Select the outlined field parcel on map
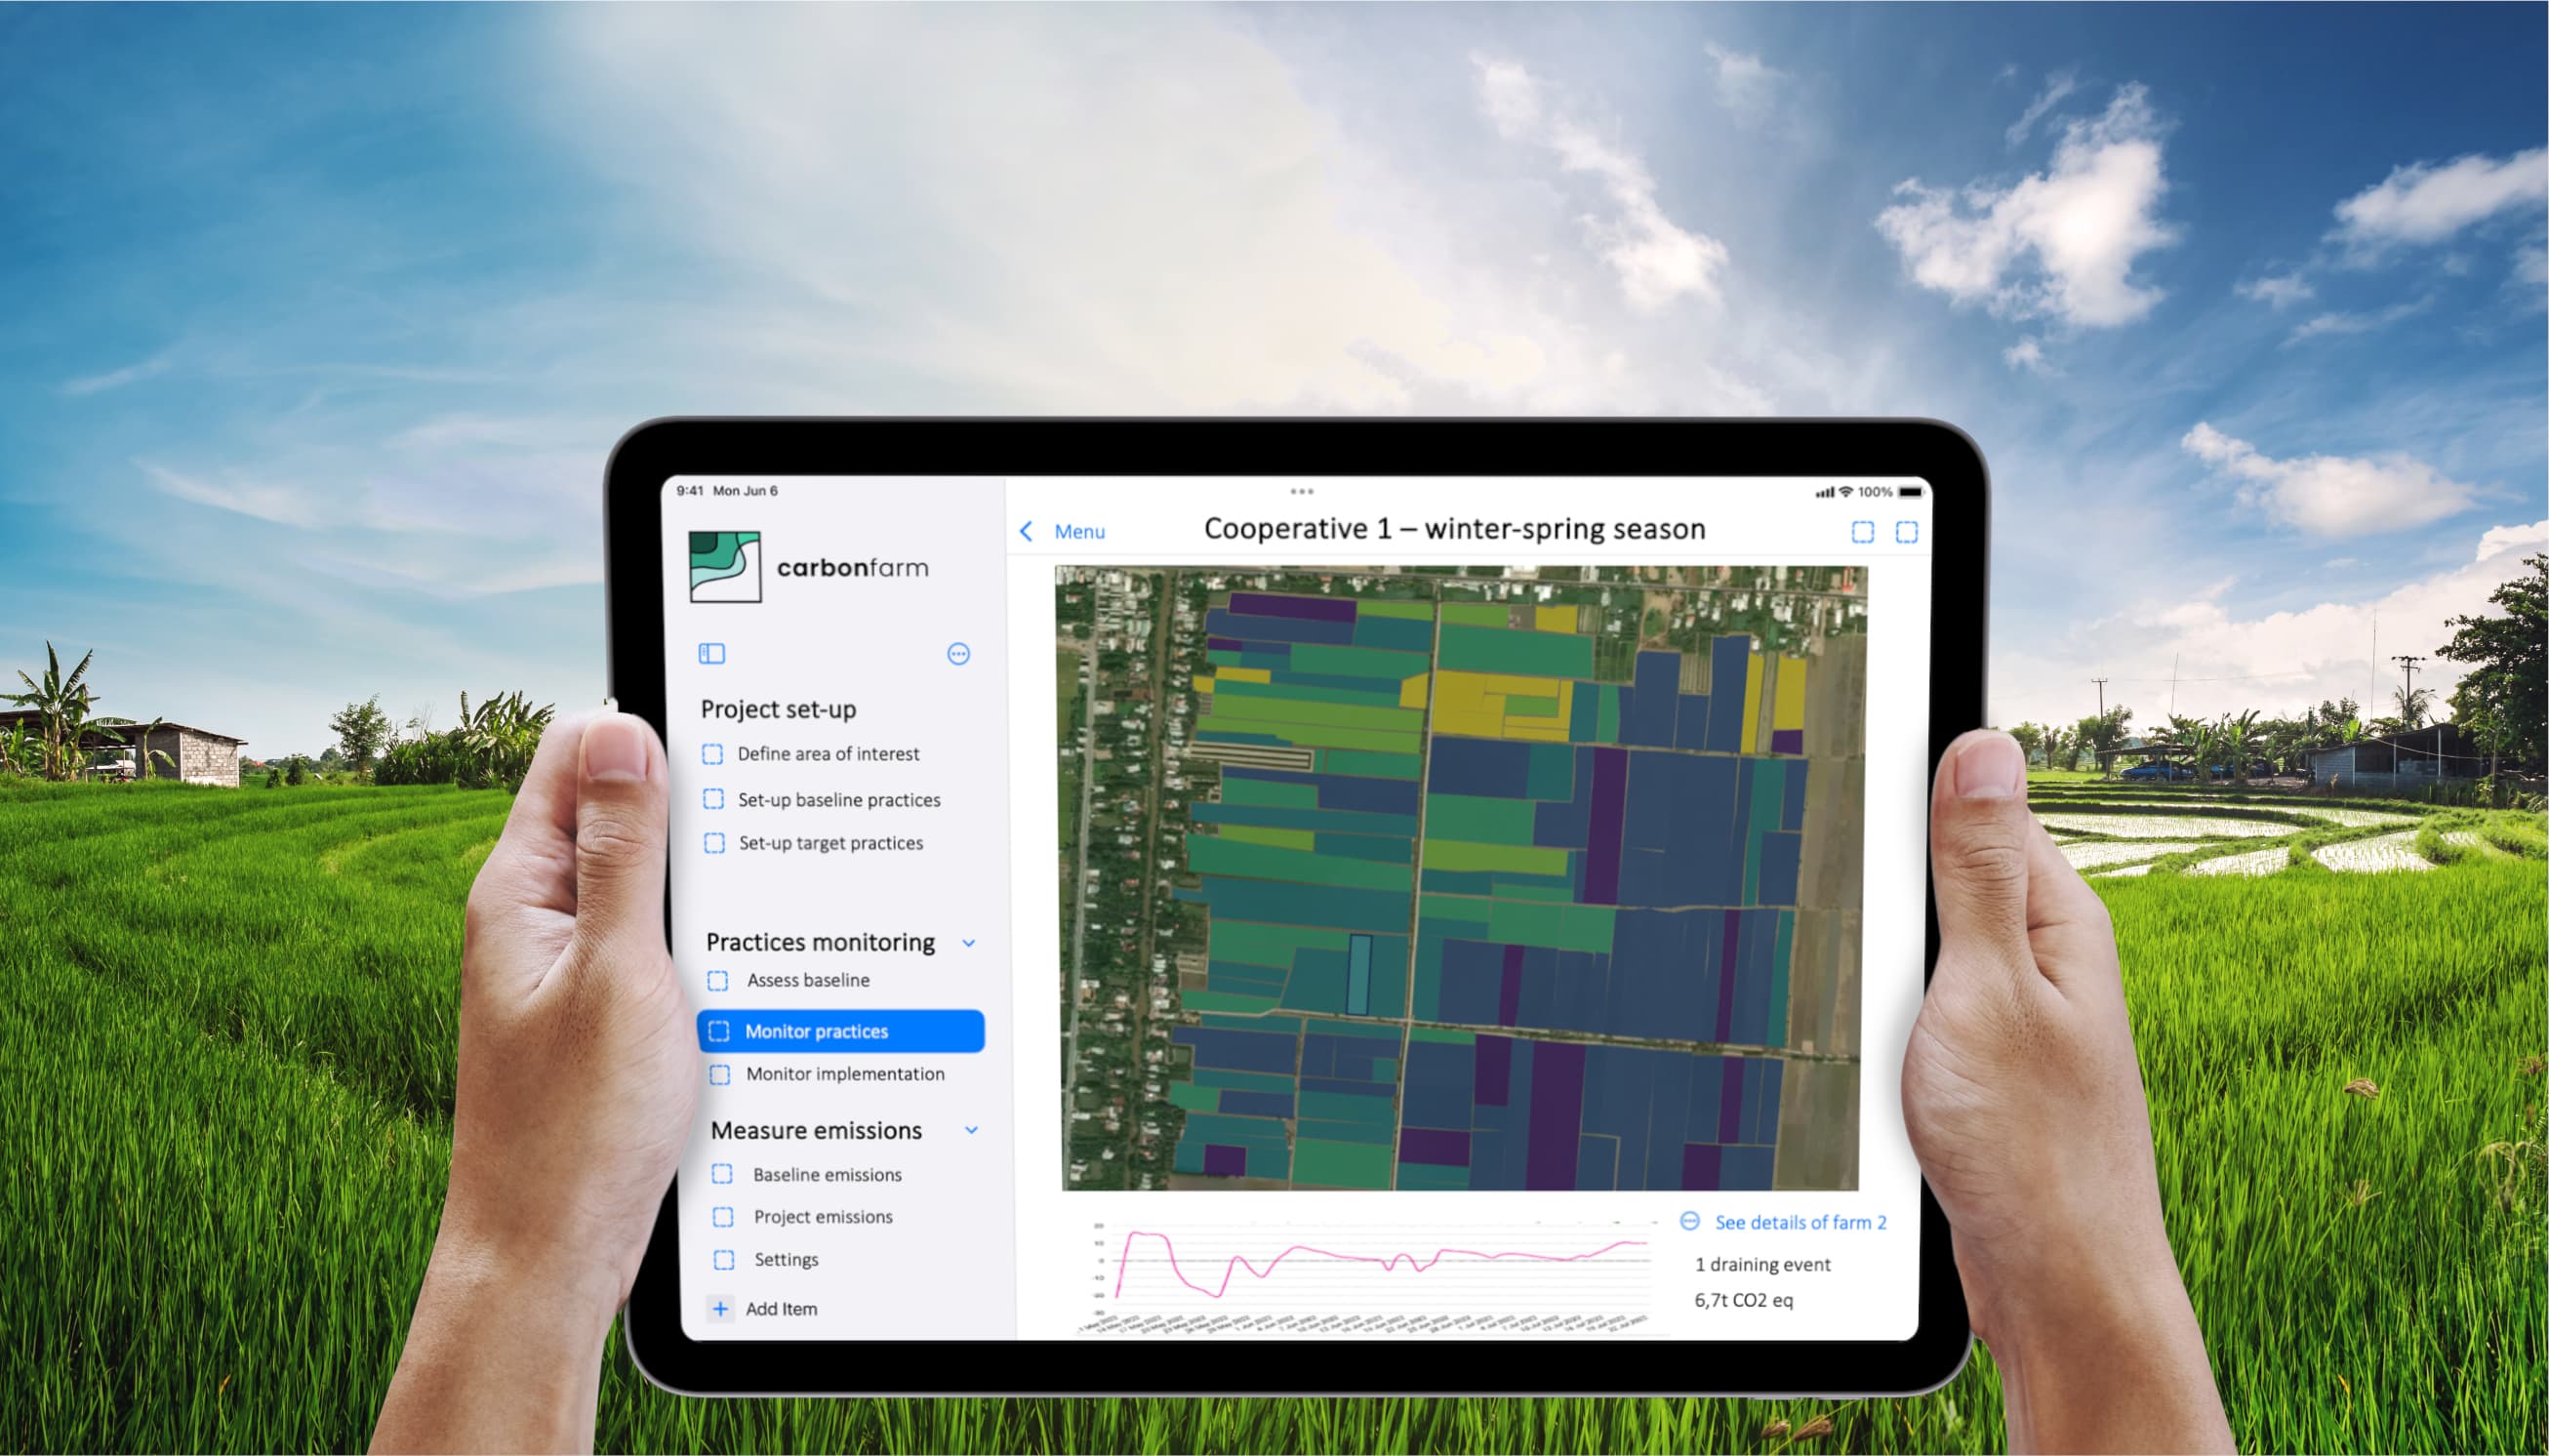The height and width of the screenshot is (1456, 2549). coord(1359,974)
